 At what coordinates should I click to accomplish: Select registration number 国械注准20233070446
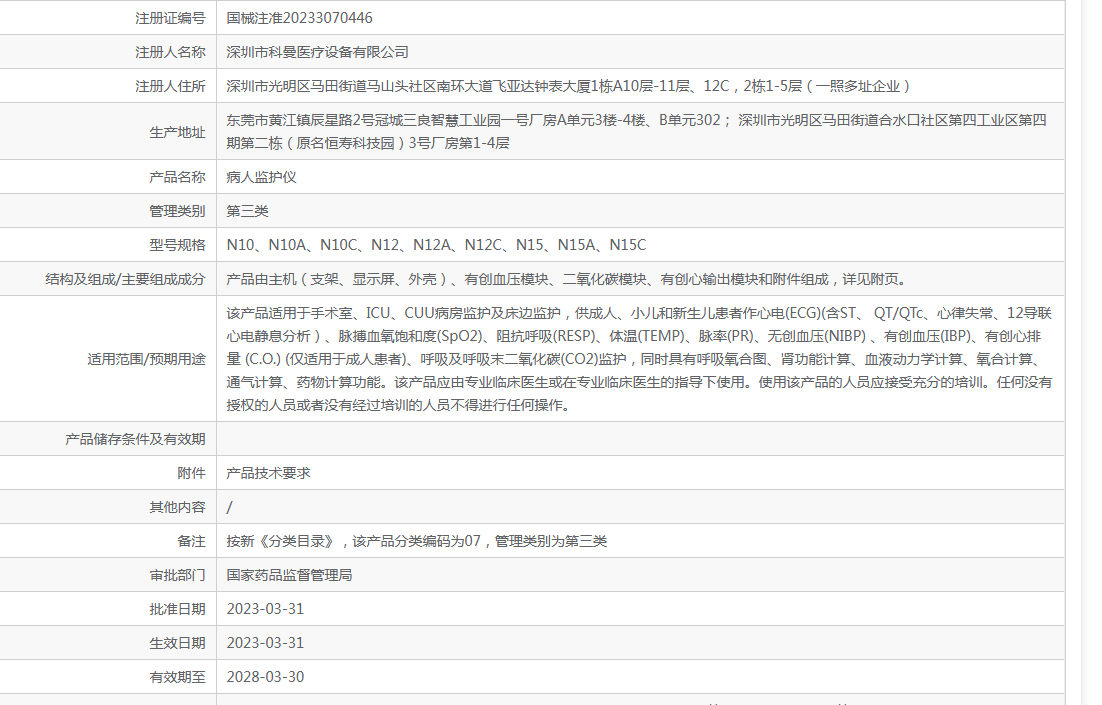pos(299,18)
